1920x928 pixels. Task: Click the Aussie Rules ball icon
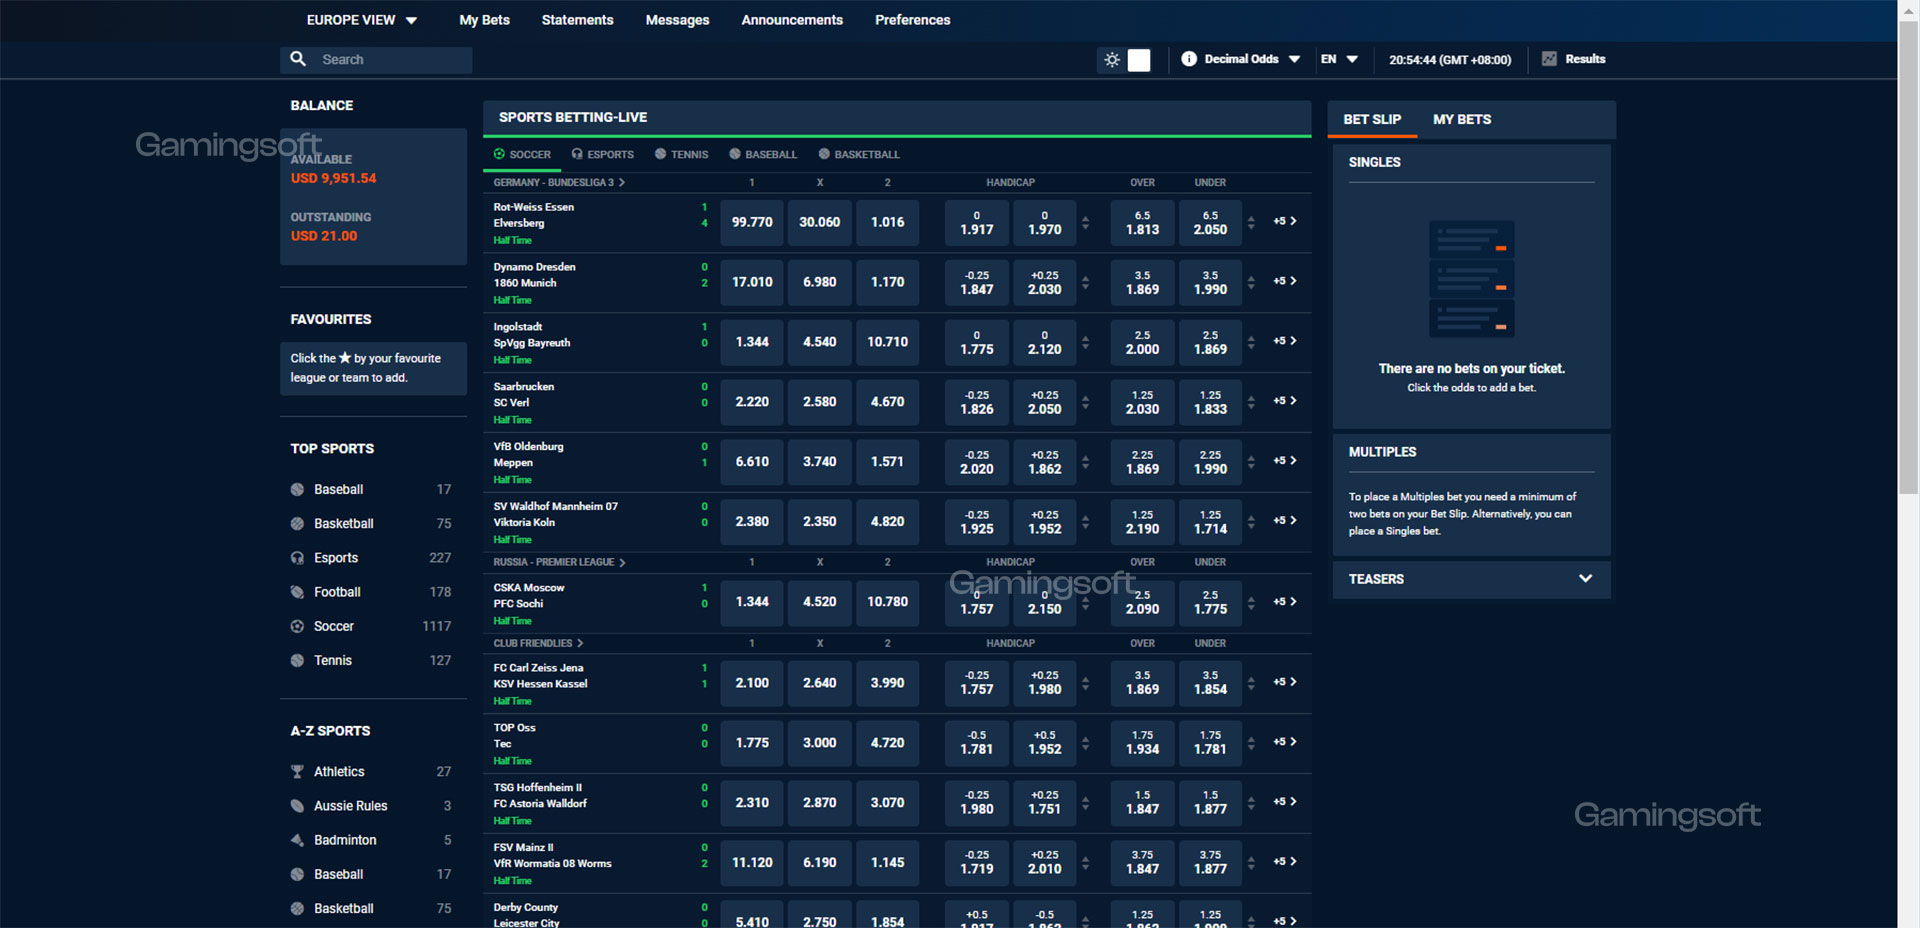[x=297, y=806]
